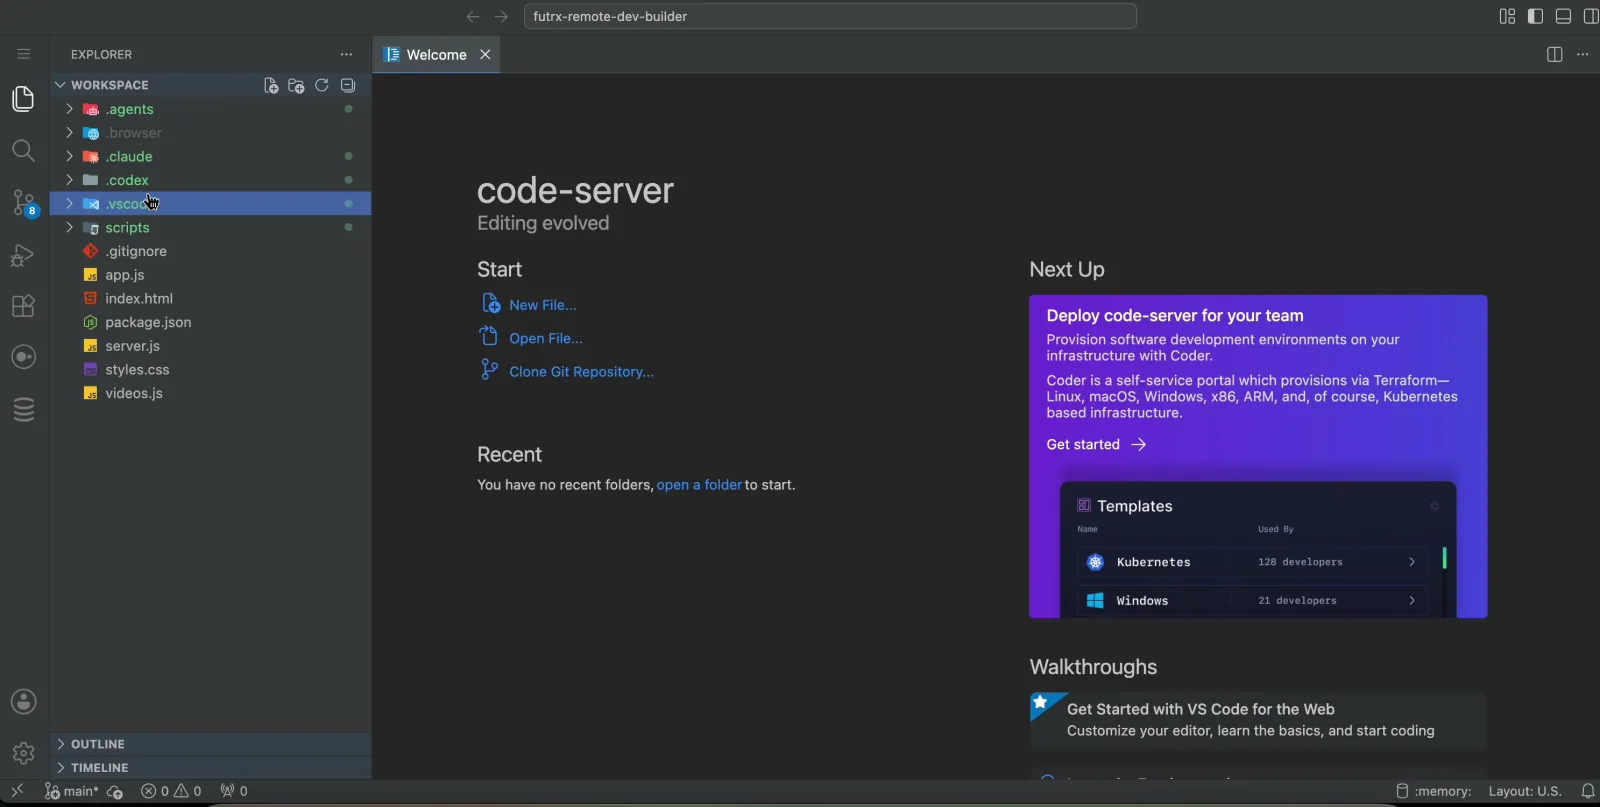
Task: Open Explorer views and more actions menu
Action: [x=346, y=55]
